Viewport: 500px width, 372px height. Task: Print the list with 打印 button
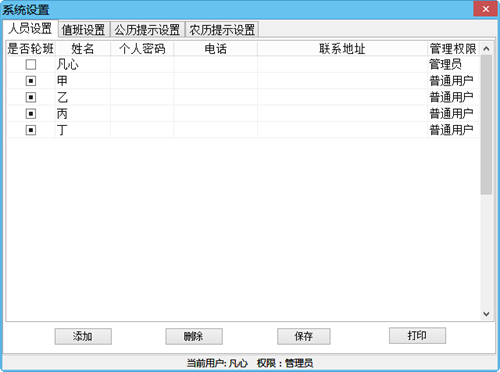[417, 336]
